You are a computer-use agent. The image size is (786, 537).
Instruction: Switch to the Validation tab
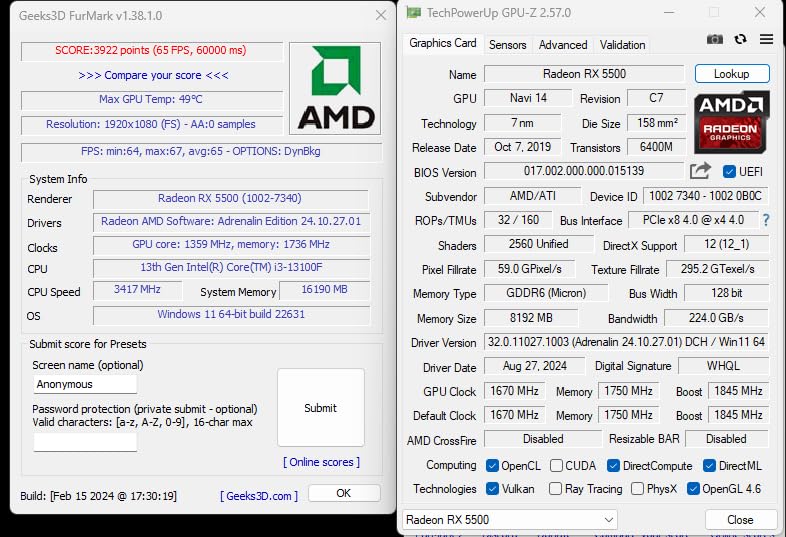pyautogui.click(x=622, y=45)
